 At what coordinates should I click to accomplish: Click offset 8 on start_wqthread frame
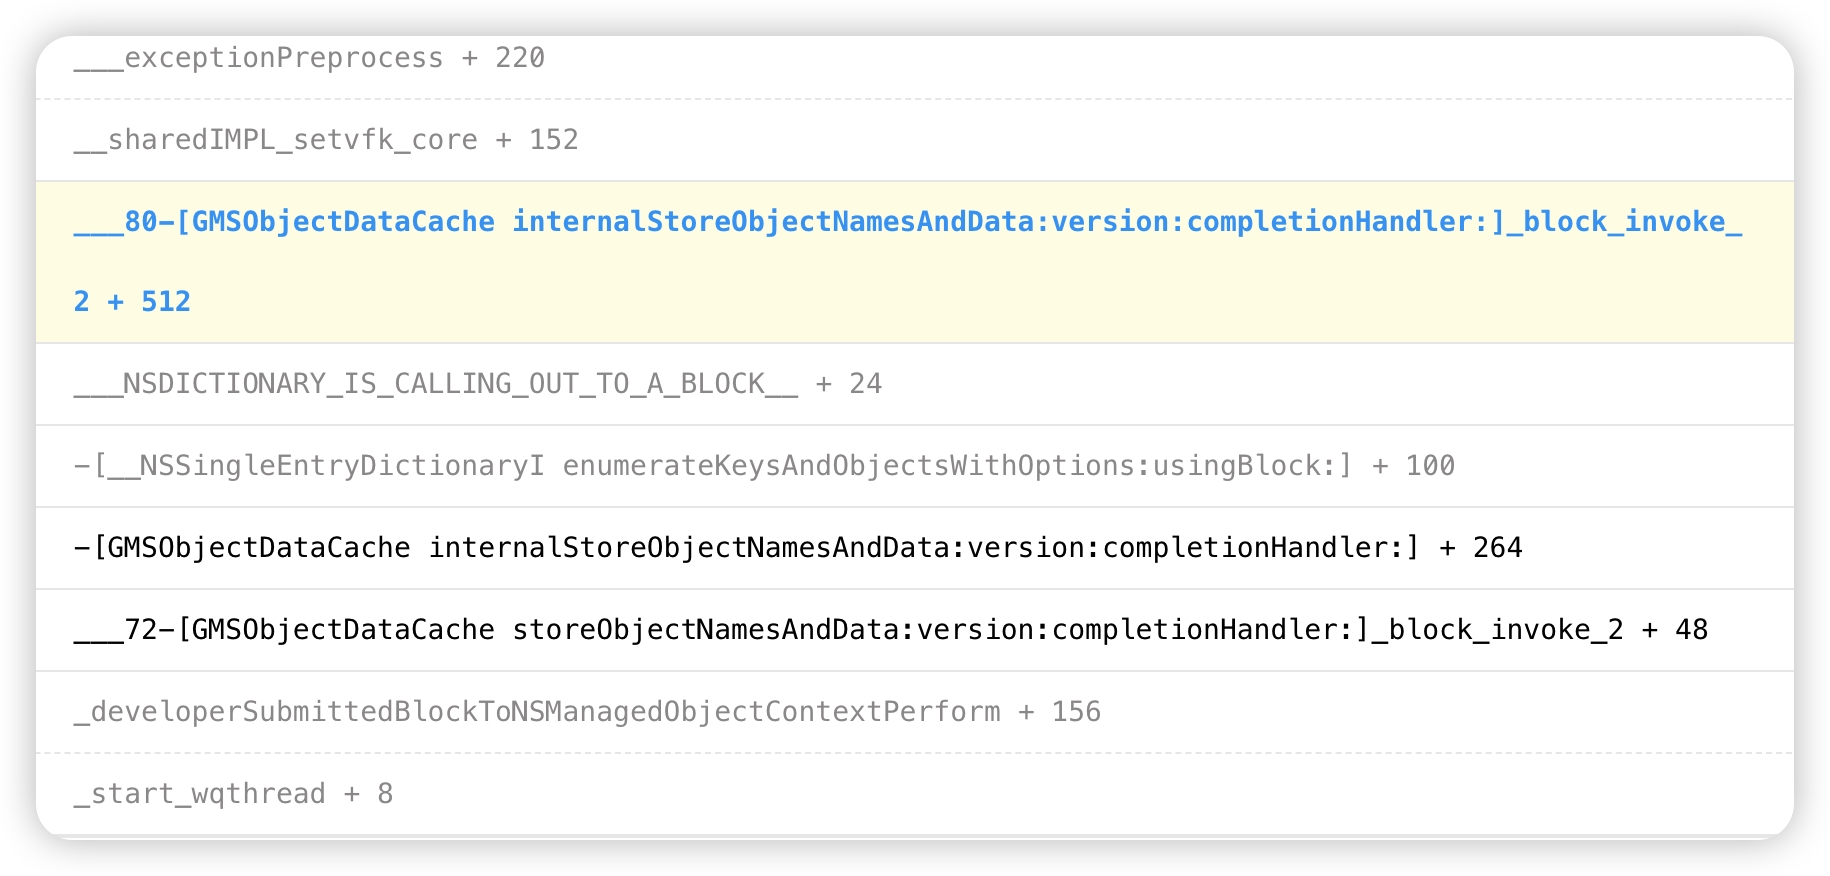pos(385,794)
